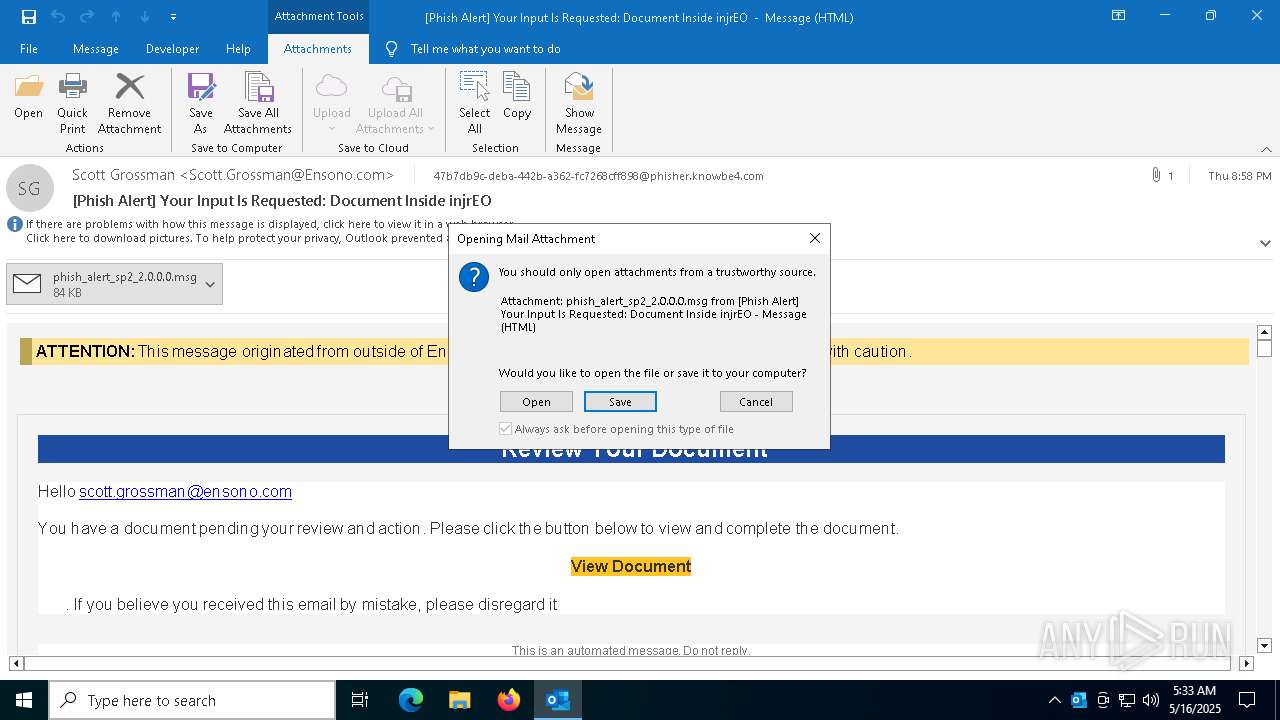Open the Help tab
1280x720 pixels.
238,49
